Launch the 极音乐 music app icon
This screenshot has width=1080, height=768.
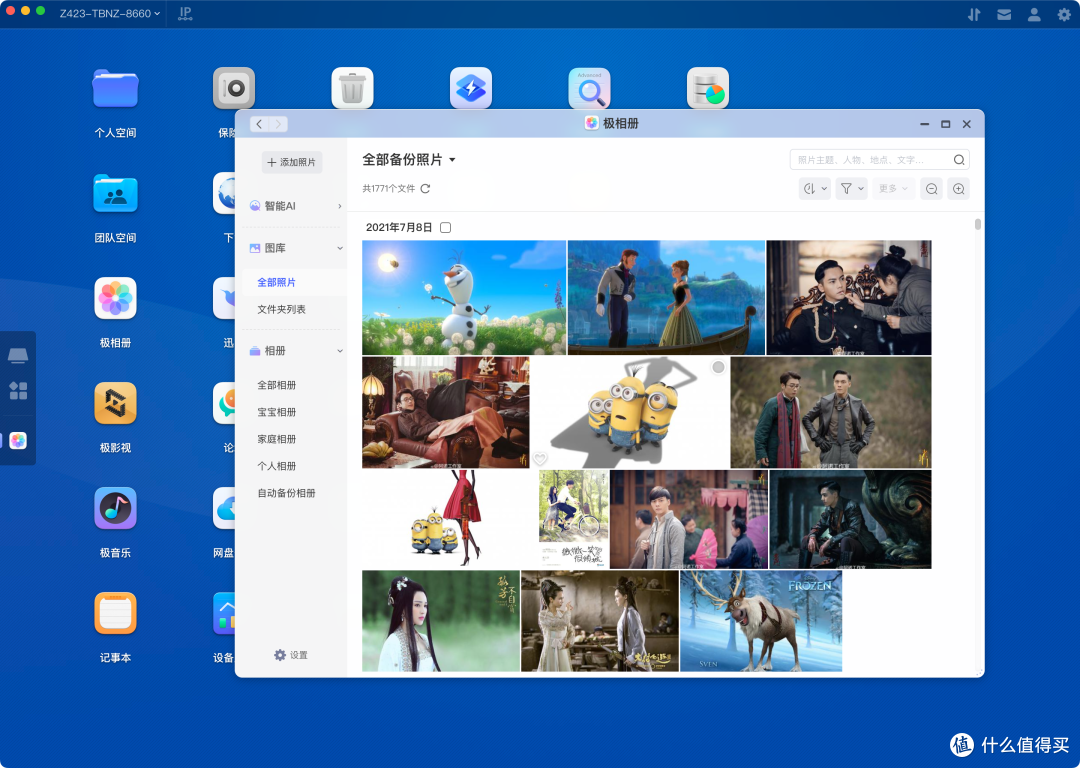tap(115, 508)
